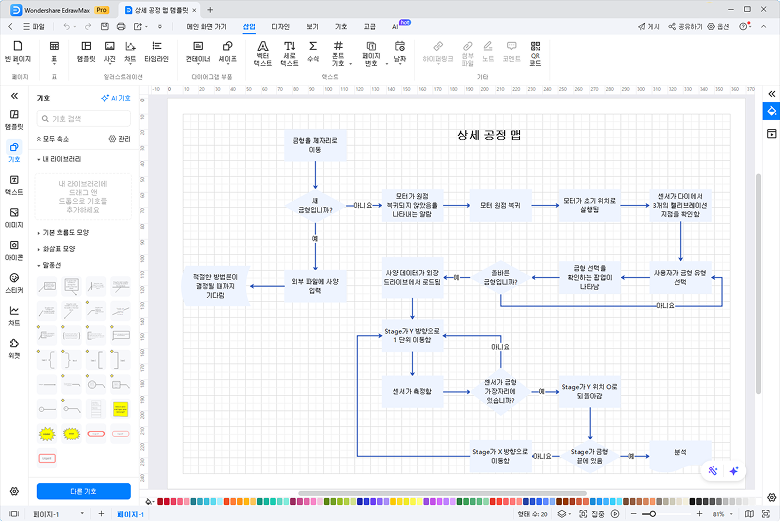This screenshot has height=522, width=780.
Task: Pick the yellow sticky note callout shape
Action: pos(120,408)
